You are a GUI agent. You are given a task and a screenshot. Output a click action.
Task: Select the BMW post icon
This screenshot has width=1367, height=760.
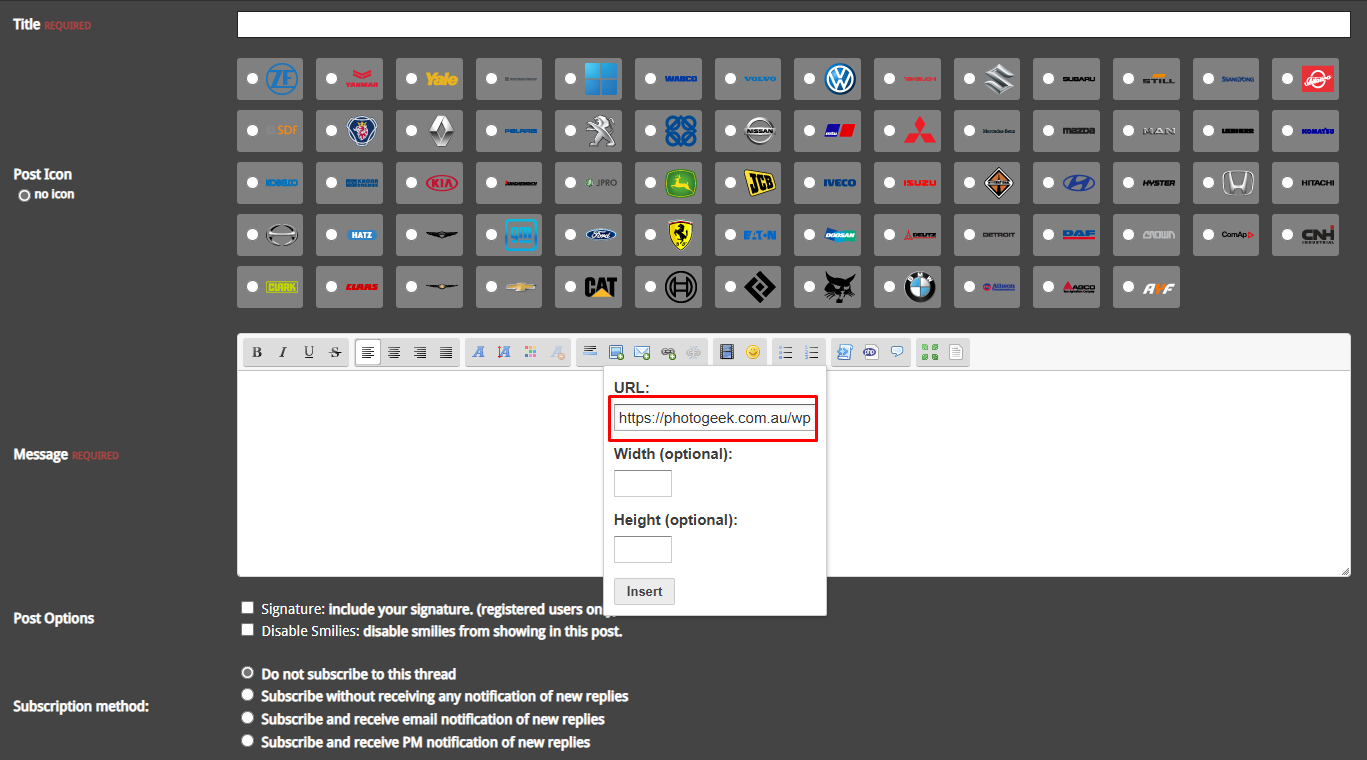(889, 287)
